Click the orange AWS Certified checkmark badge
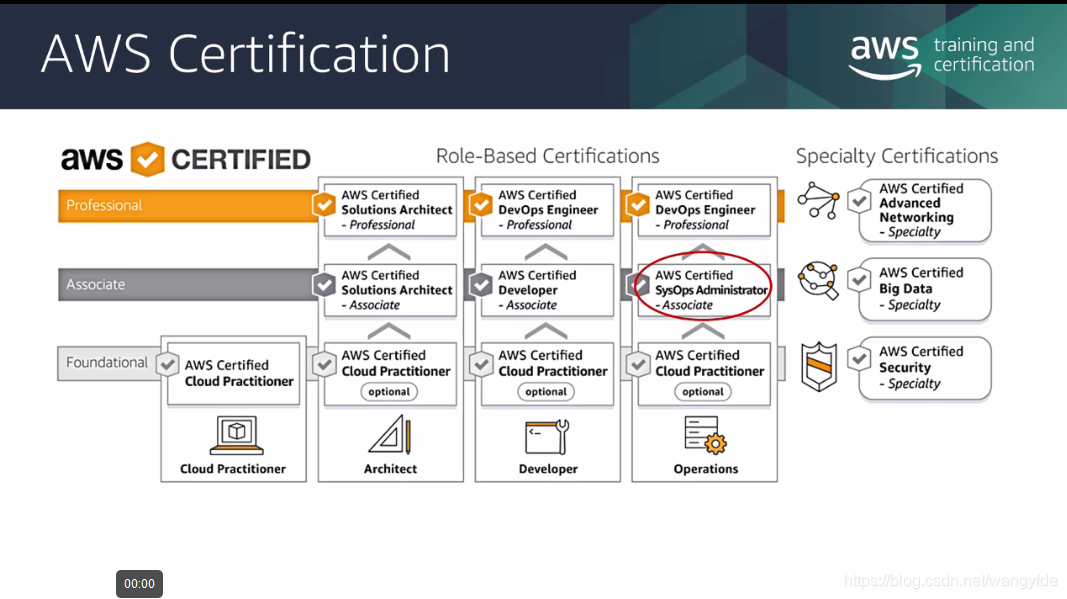The image size is (1067, 599). point(148,159)
